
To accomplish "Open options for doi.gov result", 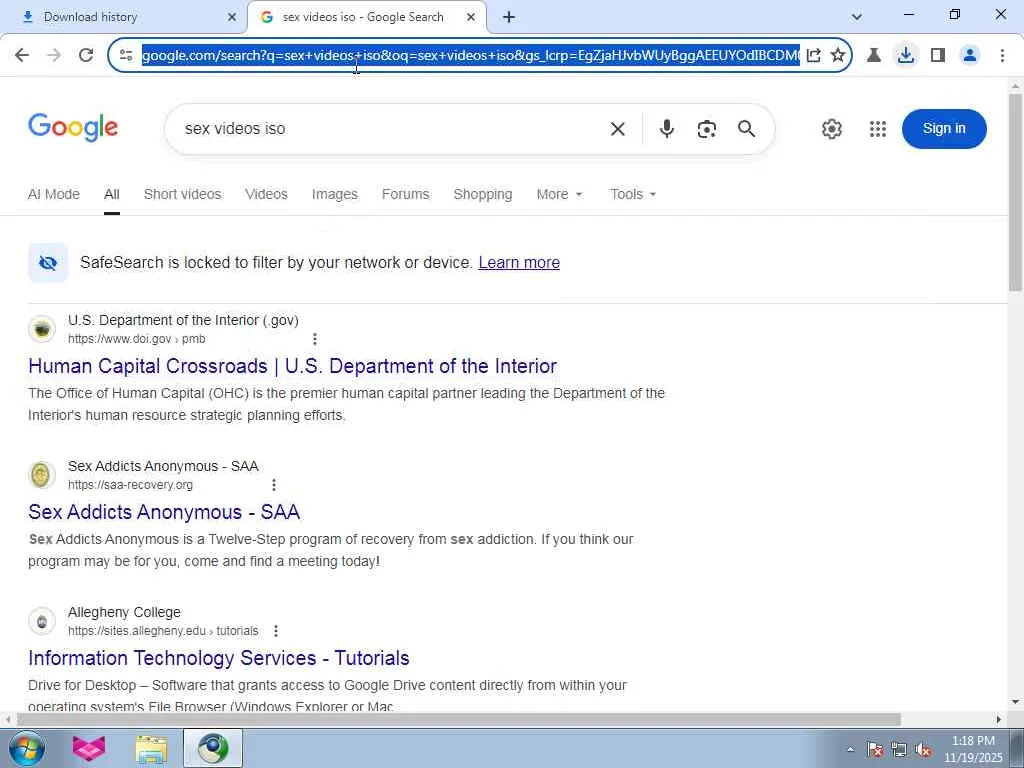I will coord(315,339).
